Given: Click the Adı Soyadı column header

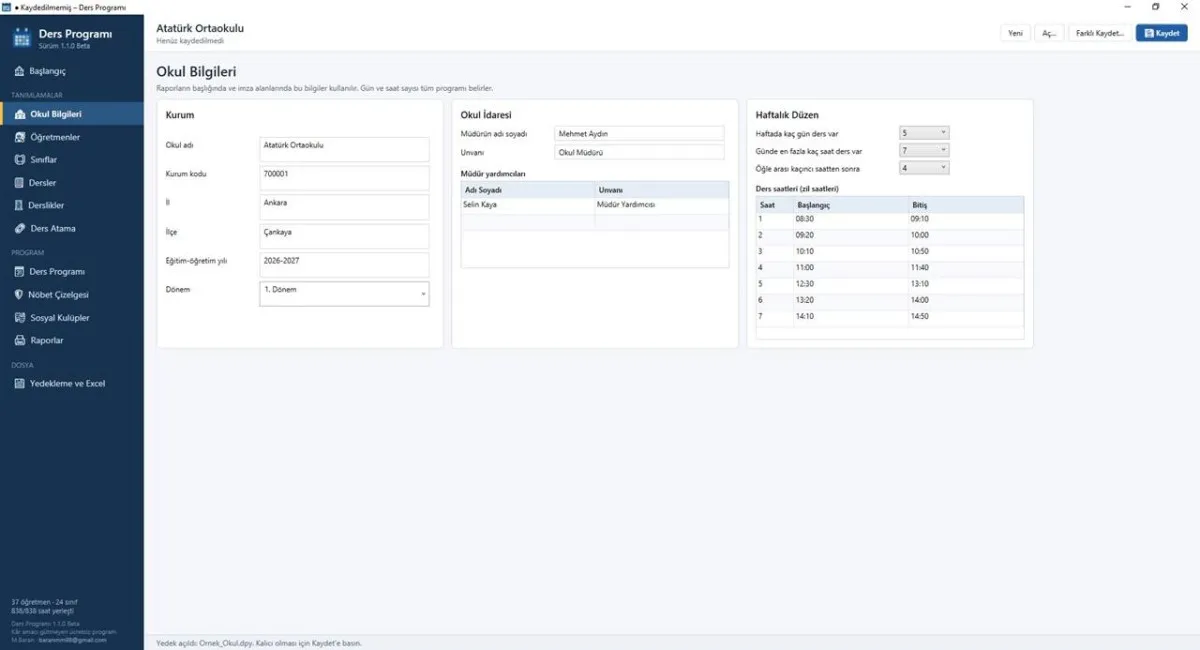Looking at the screenshot, I should (527, 189).
